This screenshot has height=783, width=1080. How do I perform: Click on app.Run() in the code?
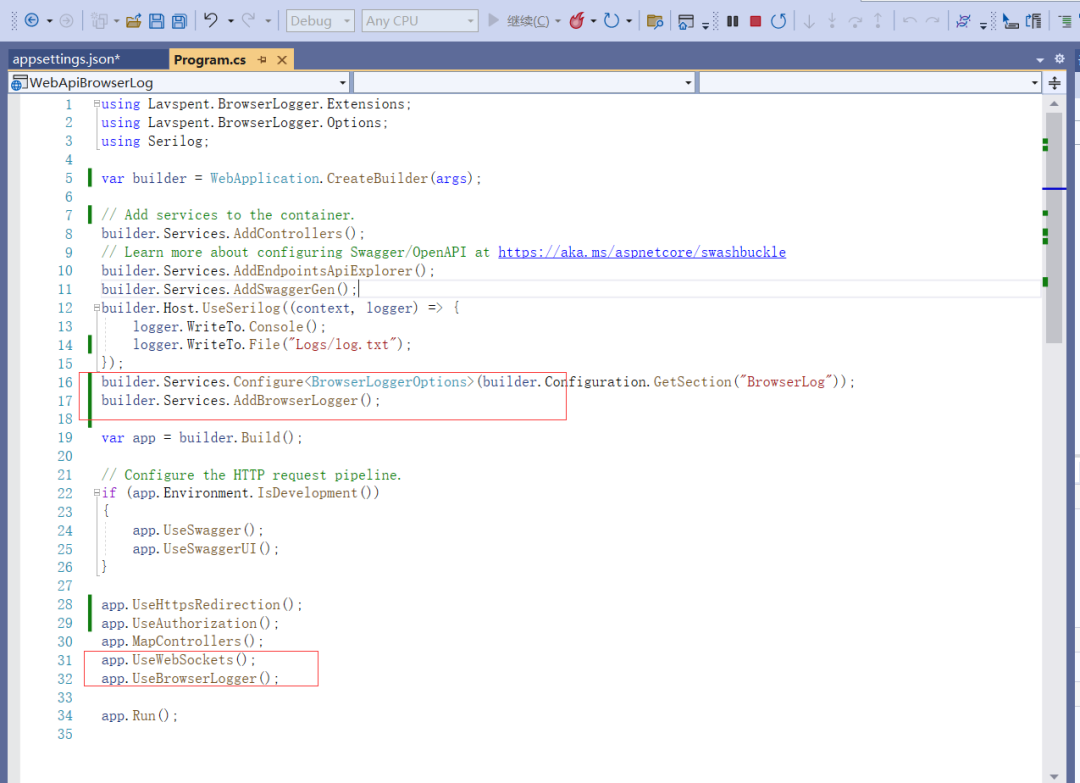click(139, 716)
